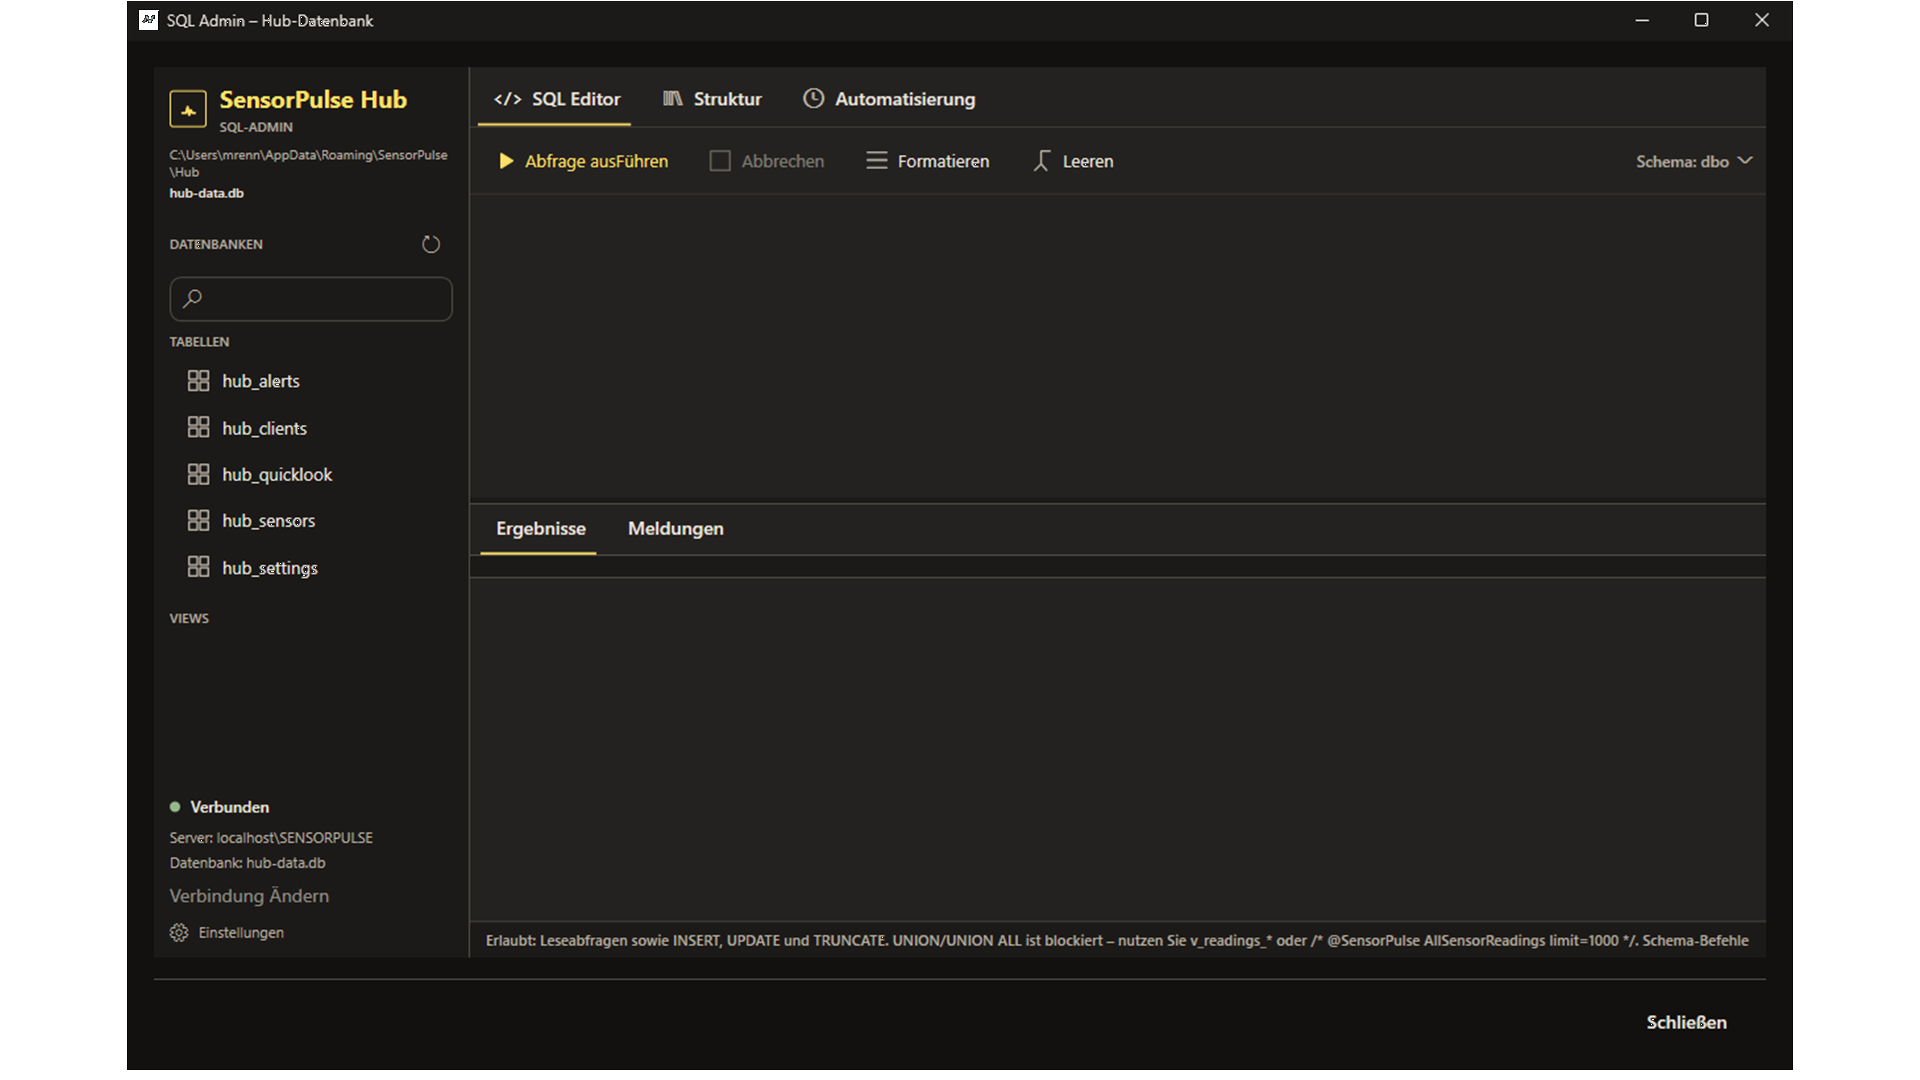Screen dimensions: 1920x1080
Task: Click the Erlaubt hint status text
Action: [1117, 940]
